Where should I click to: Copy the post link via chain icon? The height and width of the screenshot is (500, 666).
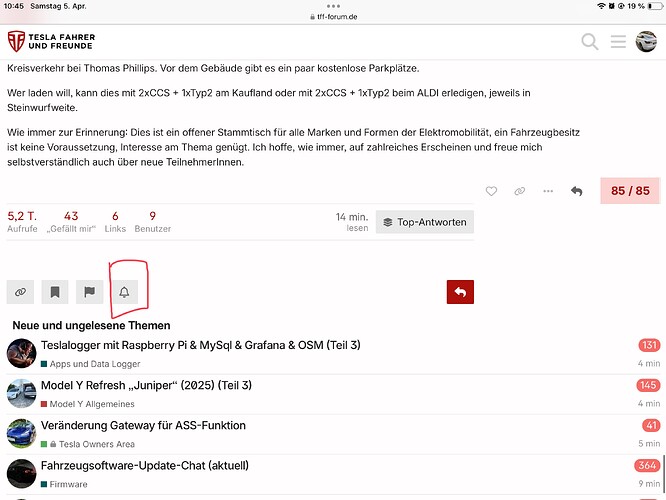pos(519,191)
